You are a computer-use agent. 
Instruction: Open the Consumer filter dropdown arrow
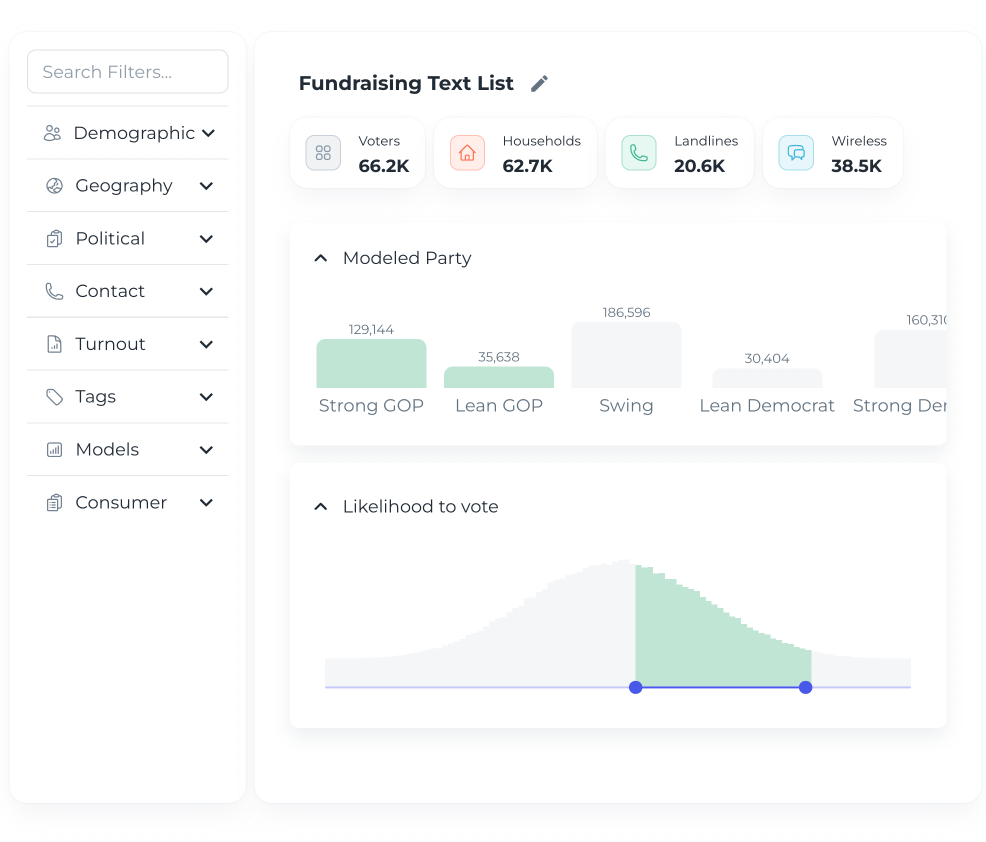pos(206,503)
